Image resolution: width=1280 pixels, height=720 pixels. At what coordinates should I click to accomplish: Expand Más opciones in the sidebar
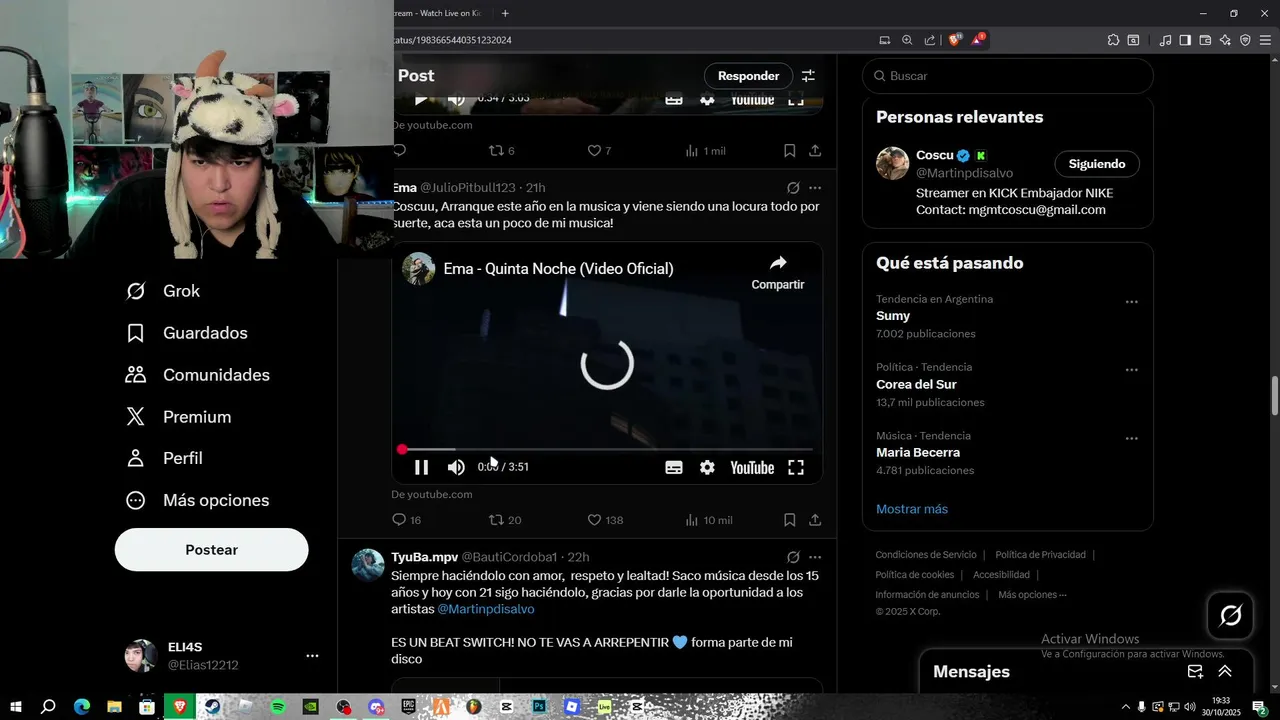coord(197,500)
